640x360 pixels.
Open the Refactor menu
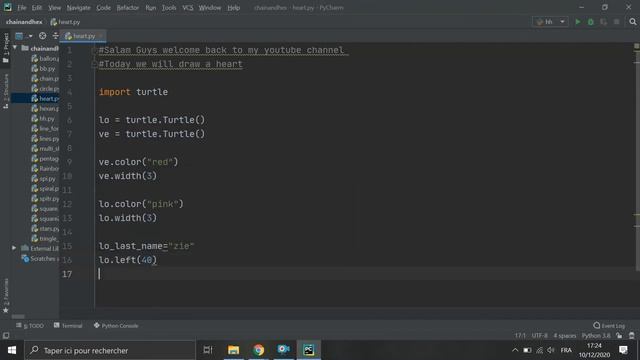[x=128, y=8]
